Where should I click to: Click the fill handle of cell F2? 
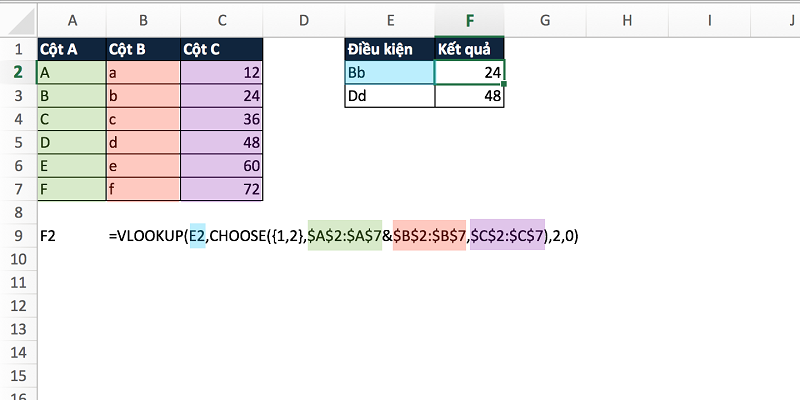click(x=505, y=84)
